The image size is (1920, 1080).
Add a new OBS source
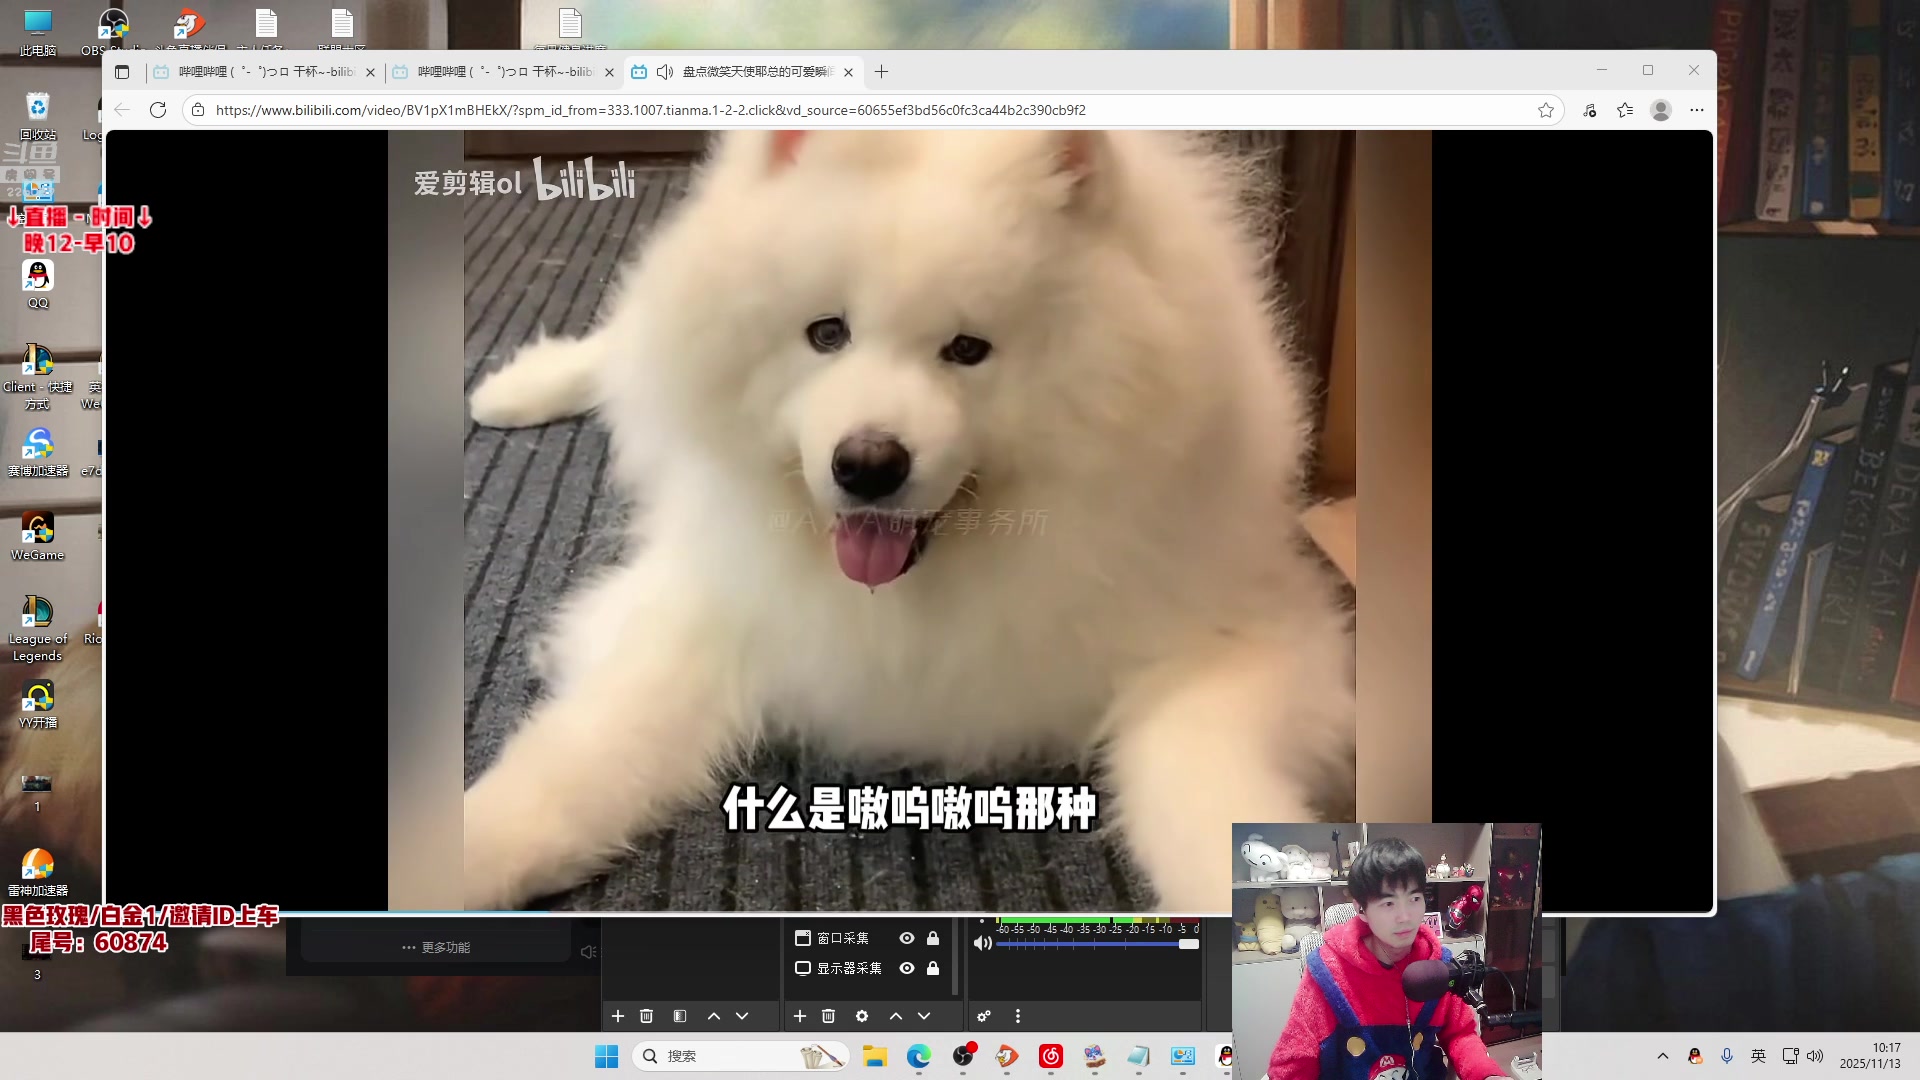click(x=800, y=1016)
